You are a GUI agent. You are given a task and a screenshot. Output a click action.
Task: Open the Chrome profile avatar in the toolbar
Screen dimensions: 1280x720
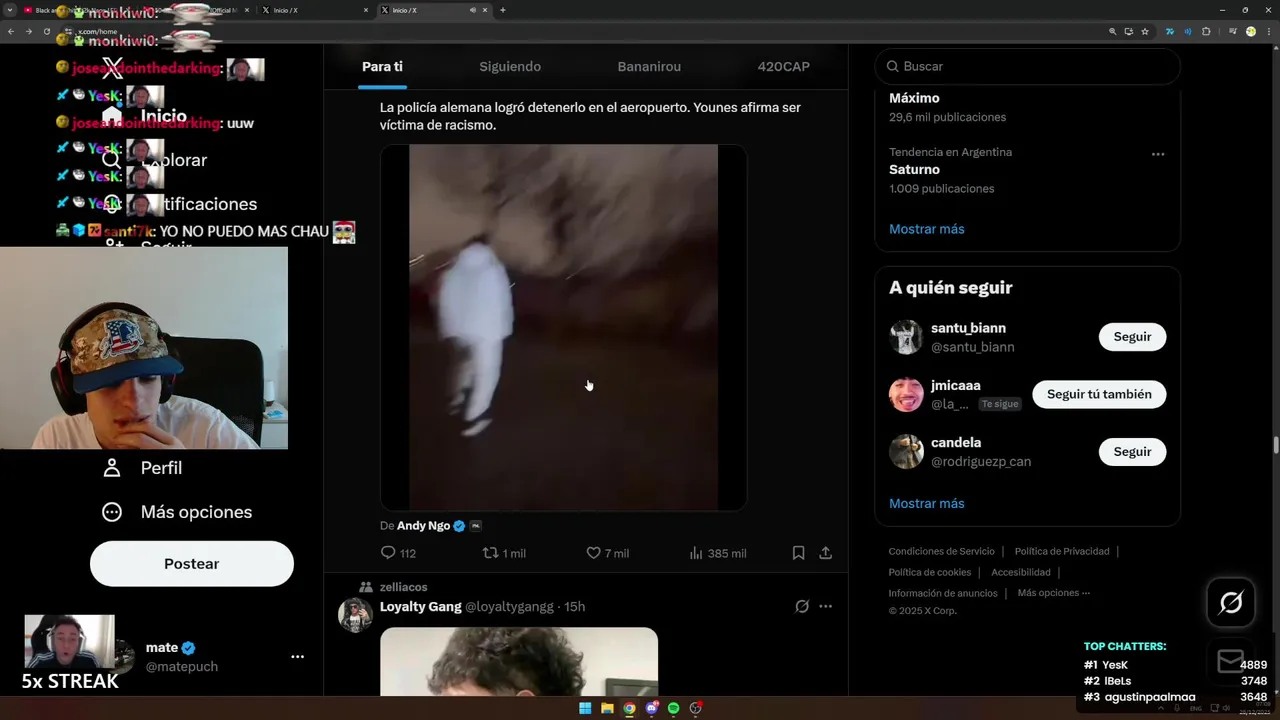tap(1250, 31)
